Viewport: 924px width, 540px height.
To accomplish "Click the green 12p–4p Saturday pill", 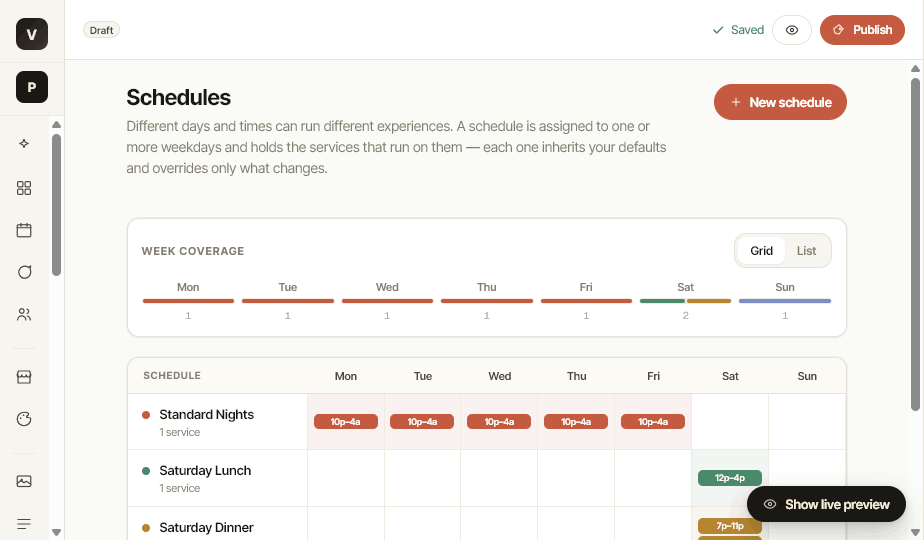I will click(x=730, y=478).
